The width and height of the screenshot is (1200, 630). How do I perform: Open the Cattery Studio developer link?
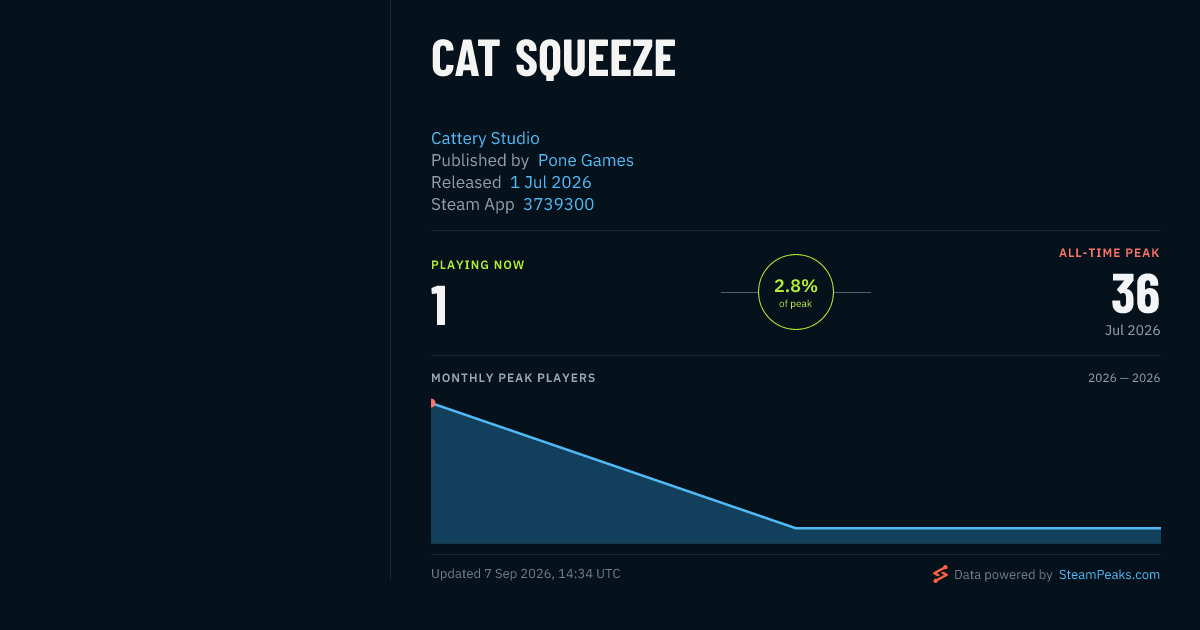(x=485, y=139)
